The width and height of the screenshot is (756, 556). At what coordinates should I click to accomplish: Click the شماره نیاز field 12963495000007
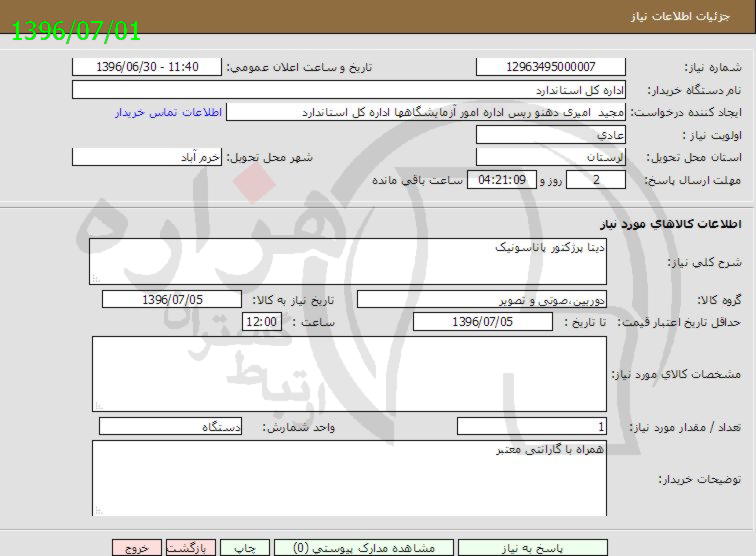pyautogui.click(x=551, y=67)
